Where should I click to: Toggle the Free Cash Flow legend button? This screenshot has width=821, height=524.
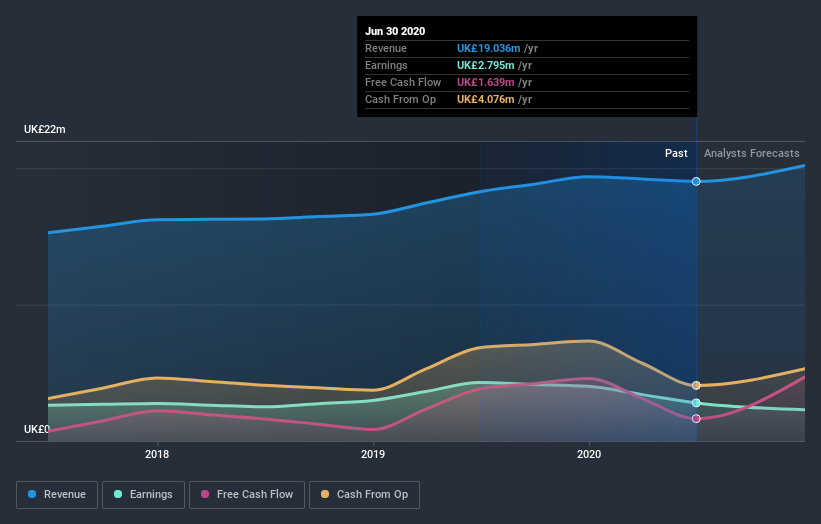click(x=247, y=495)
